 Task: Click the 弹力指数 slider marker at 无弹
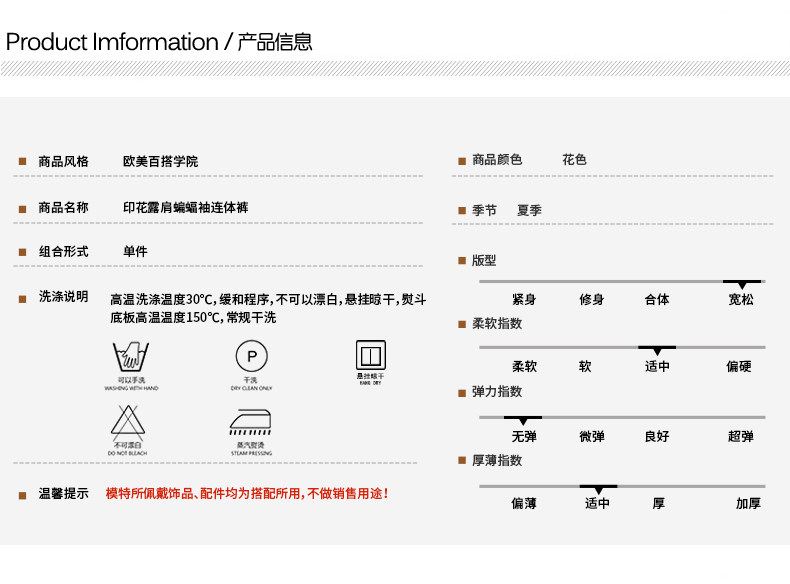pos(523,420)
